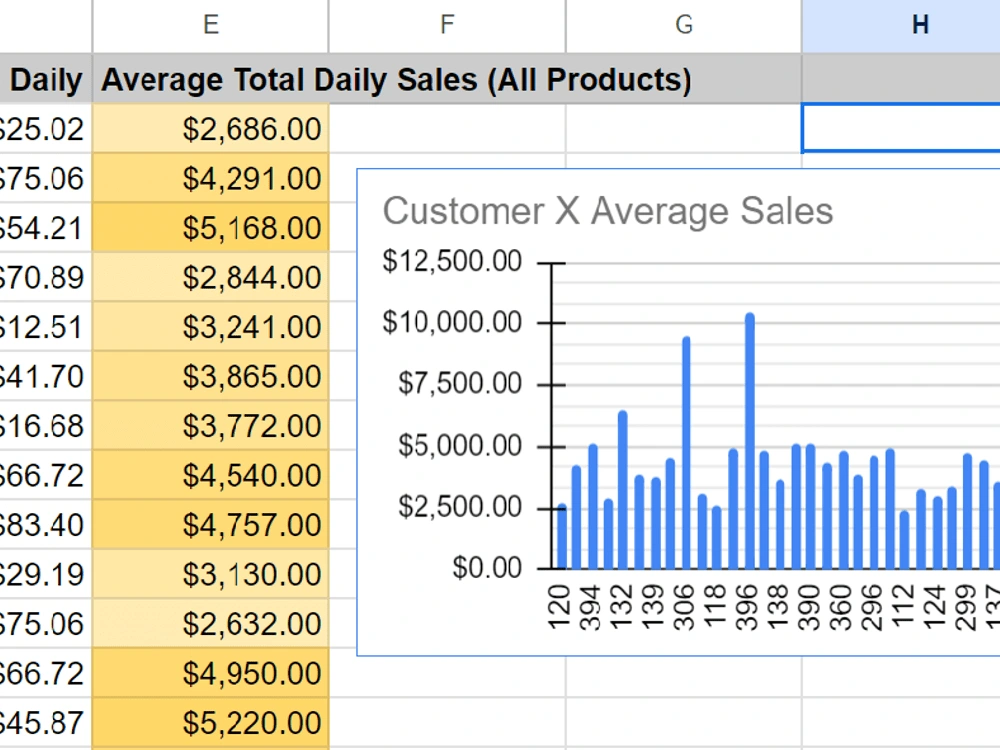Click the Average Total Daily Sales header cell

[210, 79]
